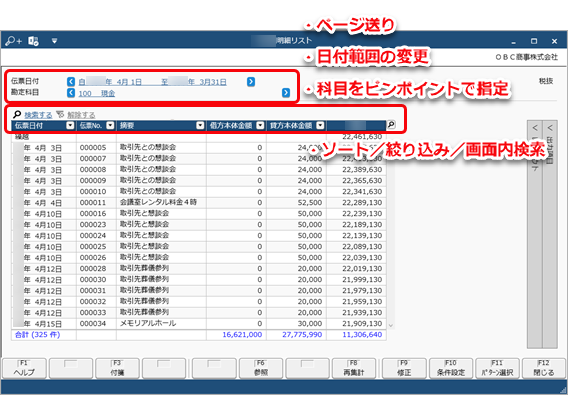Click the Excel export icon in title bar
This screenshot has width=568, height=395.
point(34,41)
